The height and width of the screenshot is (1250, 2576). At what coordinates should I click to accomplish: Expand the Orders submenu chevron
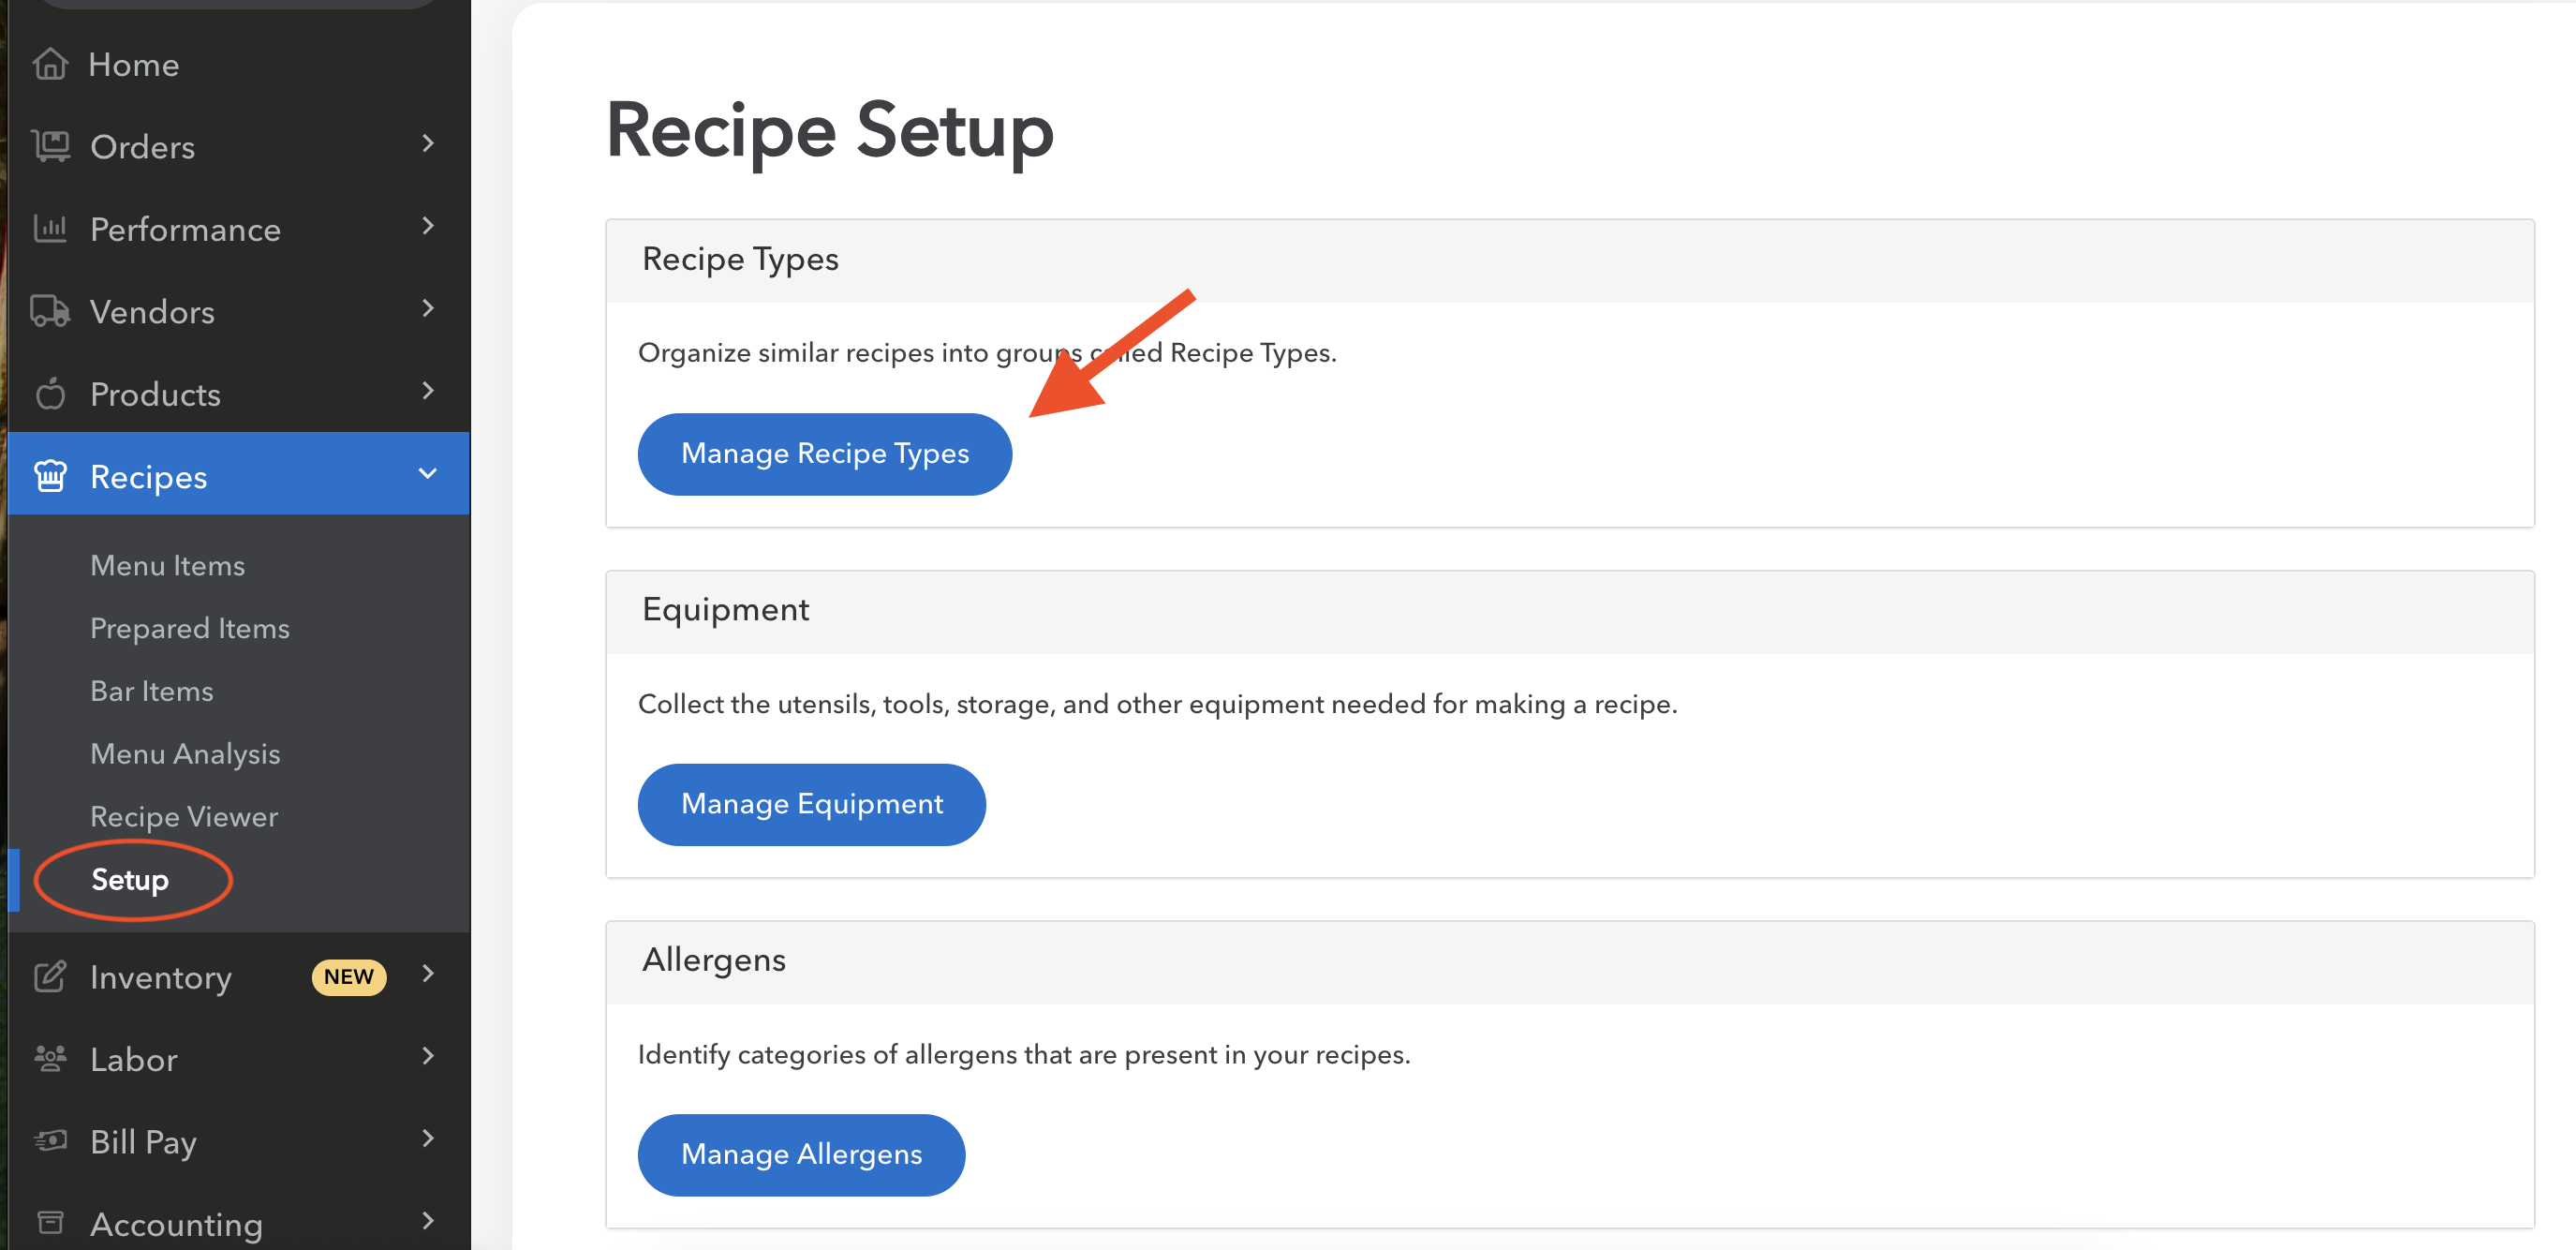pos(428,144)
